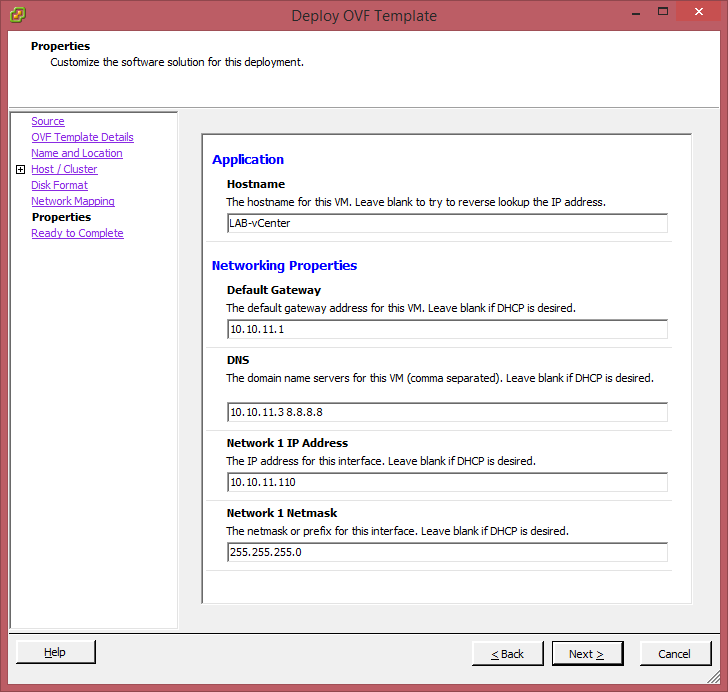
Task: Cancel the OVF deployment wizard
Action: point(674,654)
